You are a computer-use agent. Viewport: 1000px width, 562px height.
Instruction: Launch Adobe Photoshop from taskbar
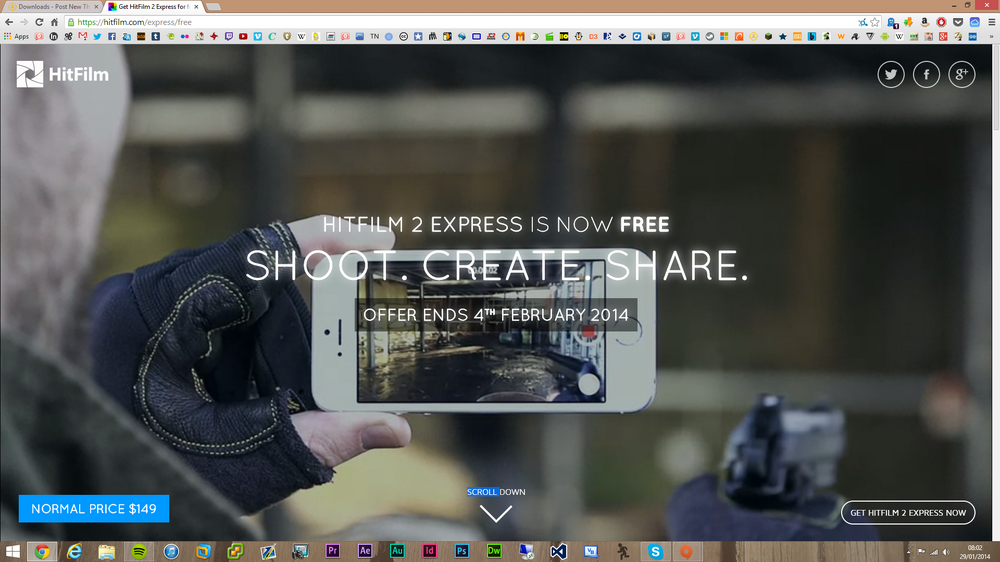coord(462,551)
